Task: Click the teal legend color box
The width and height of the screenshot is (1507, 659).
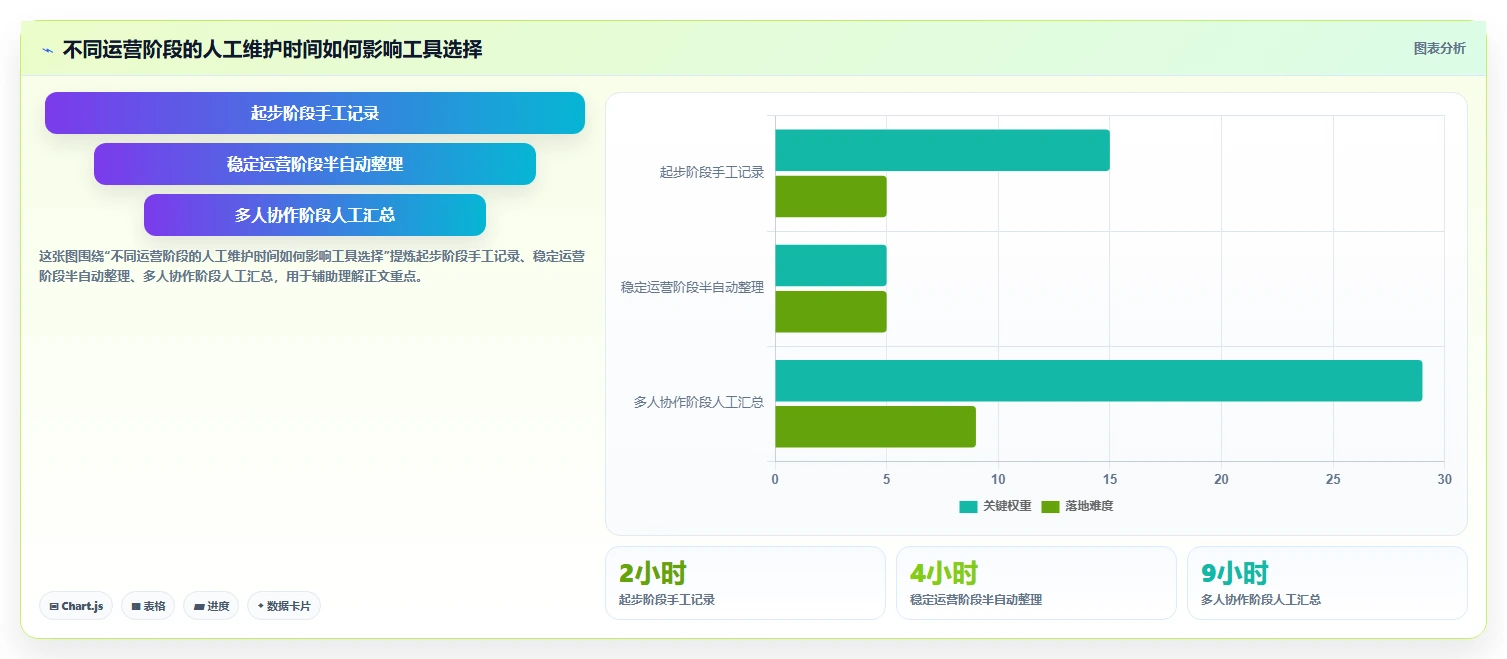Action: pos(968,506)
